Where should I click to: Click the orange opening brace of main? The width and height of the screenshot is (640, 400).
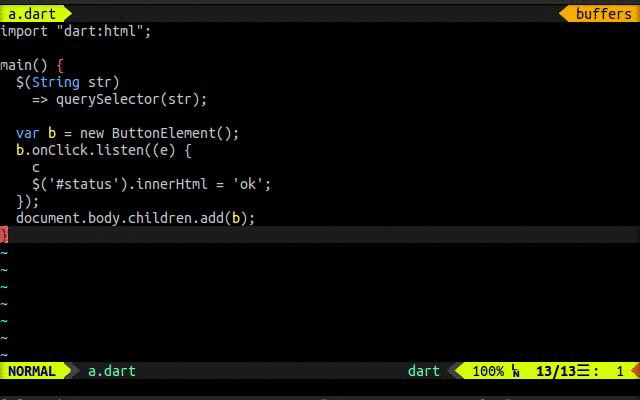[x=60, y=65]
